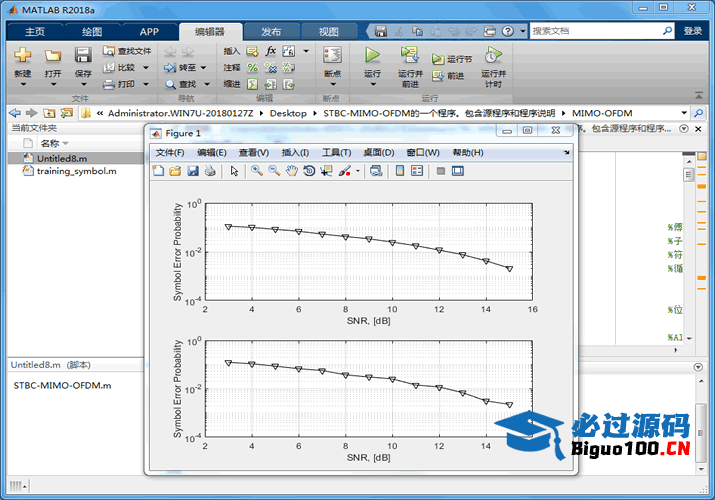Open Figure 1 桌面(D) menu
715x500 pixels.
click(378, 153)
